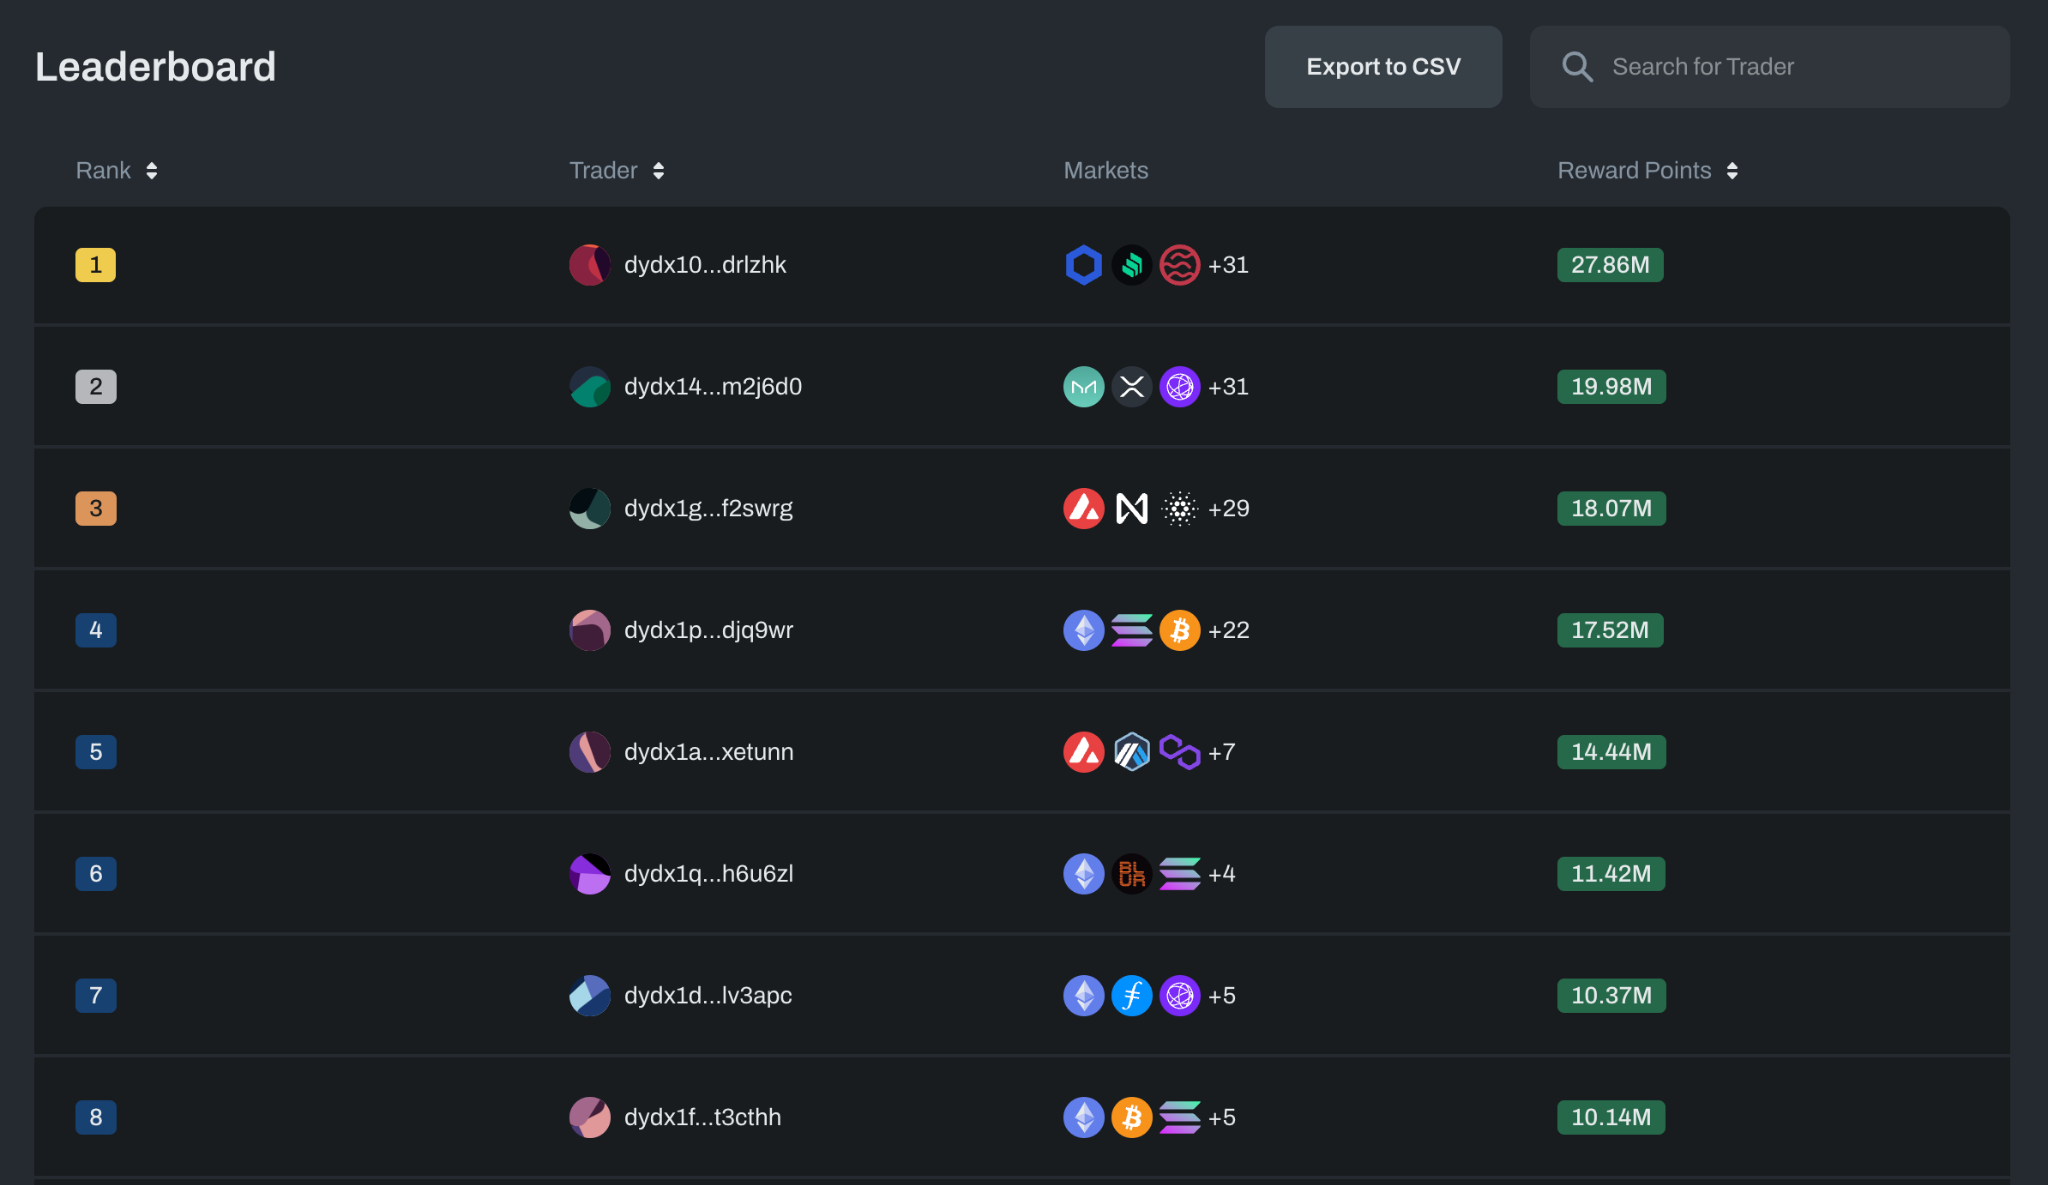Viewport: 2048px width, 1185px height.
Task: Select the Avalanche icon in rank 3 row
Action: 1083,508
